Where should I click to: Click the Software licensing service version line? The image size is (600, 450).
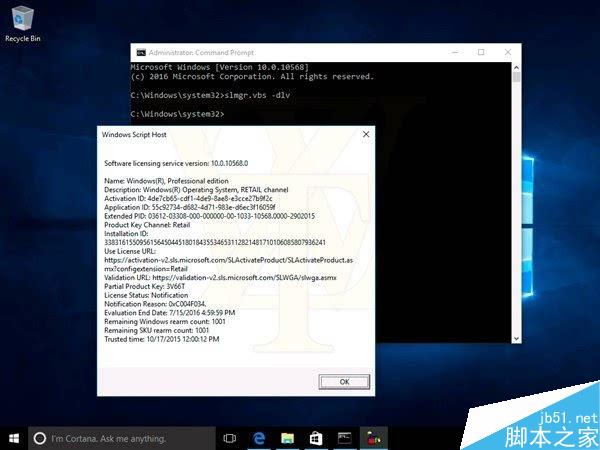point(176,163)
